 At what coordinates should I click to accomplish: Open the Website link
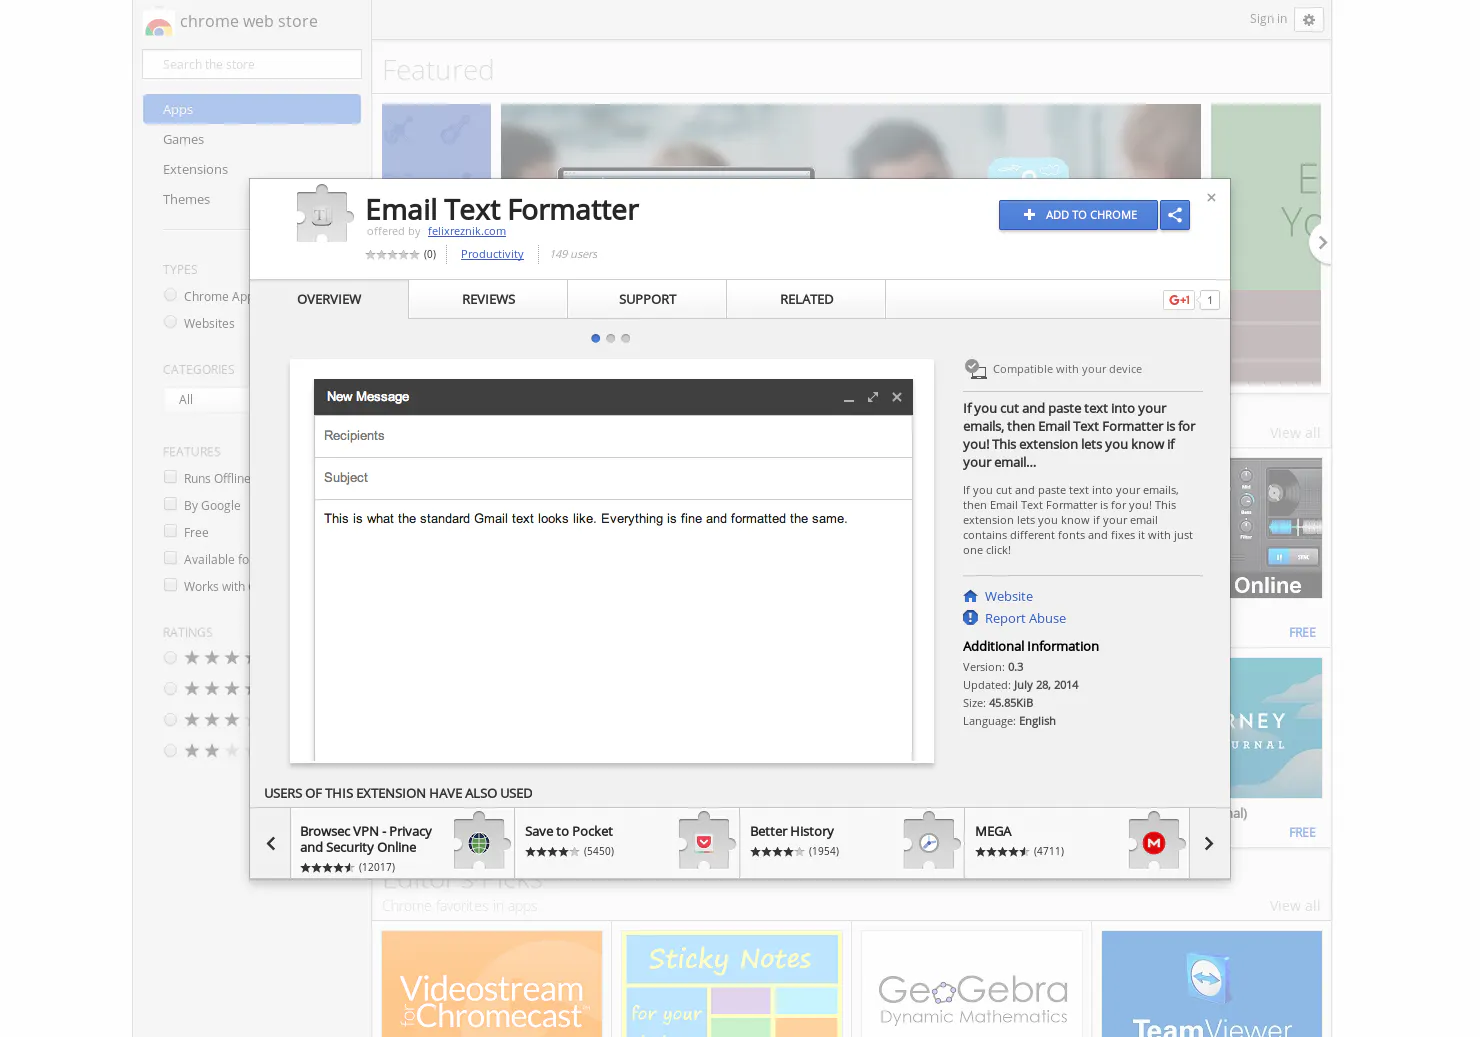click(x=1008, y=596)
